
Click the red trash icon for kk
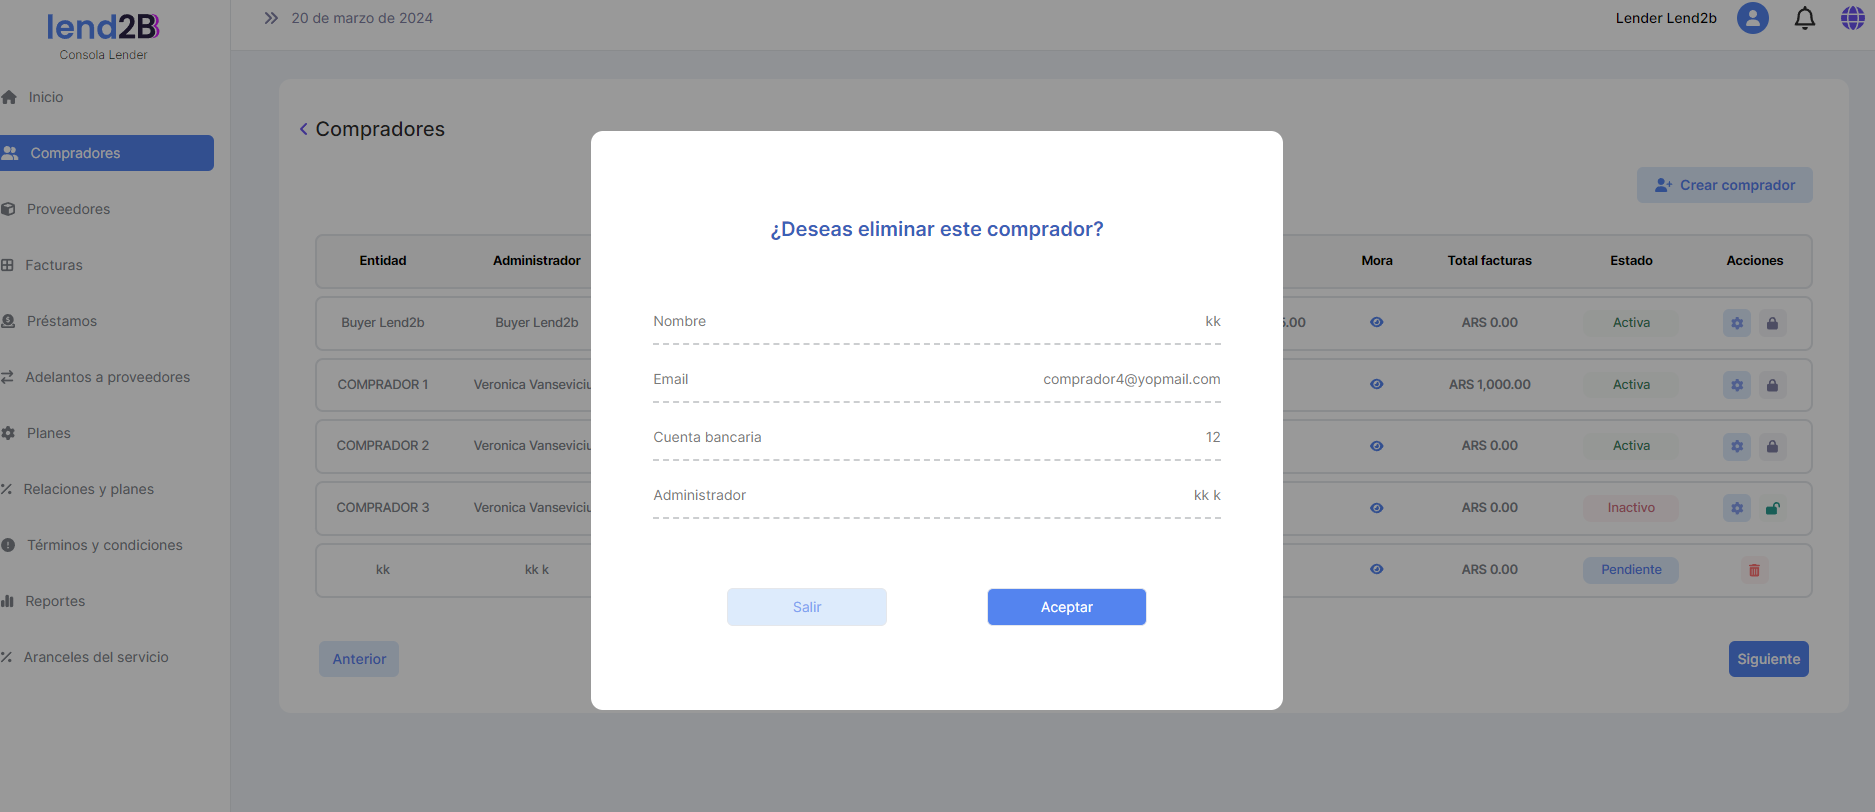[1754, 570]
